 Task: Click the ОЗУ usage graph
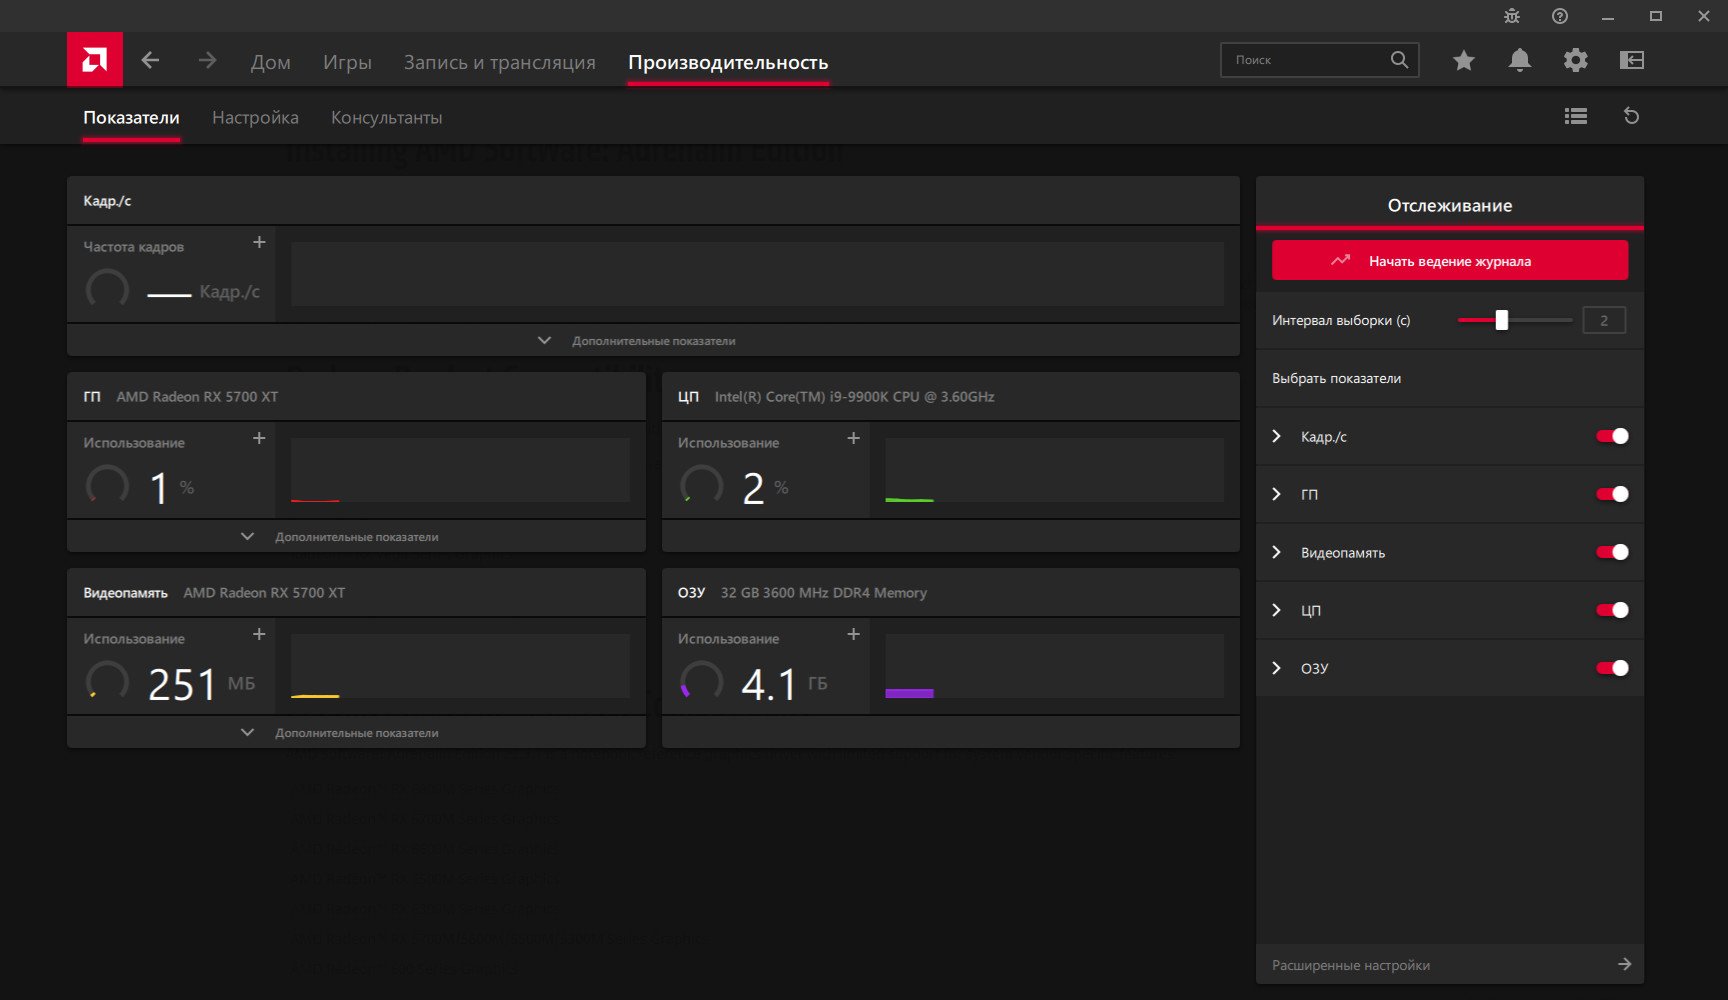[x=1054, y=665]
